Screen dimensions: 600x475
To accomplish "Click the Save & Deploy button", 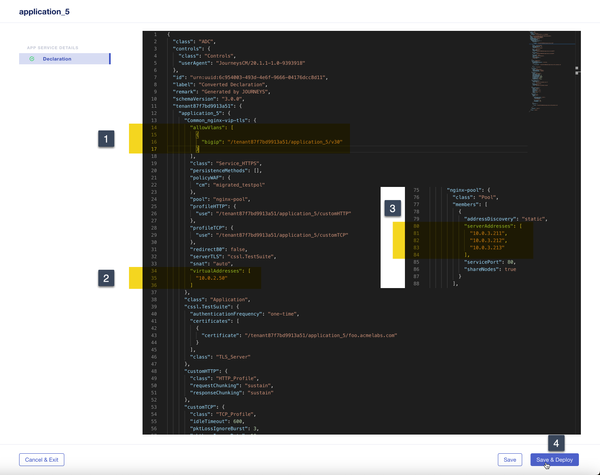I will click(x=554, y=459).
